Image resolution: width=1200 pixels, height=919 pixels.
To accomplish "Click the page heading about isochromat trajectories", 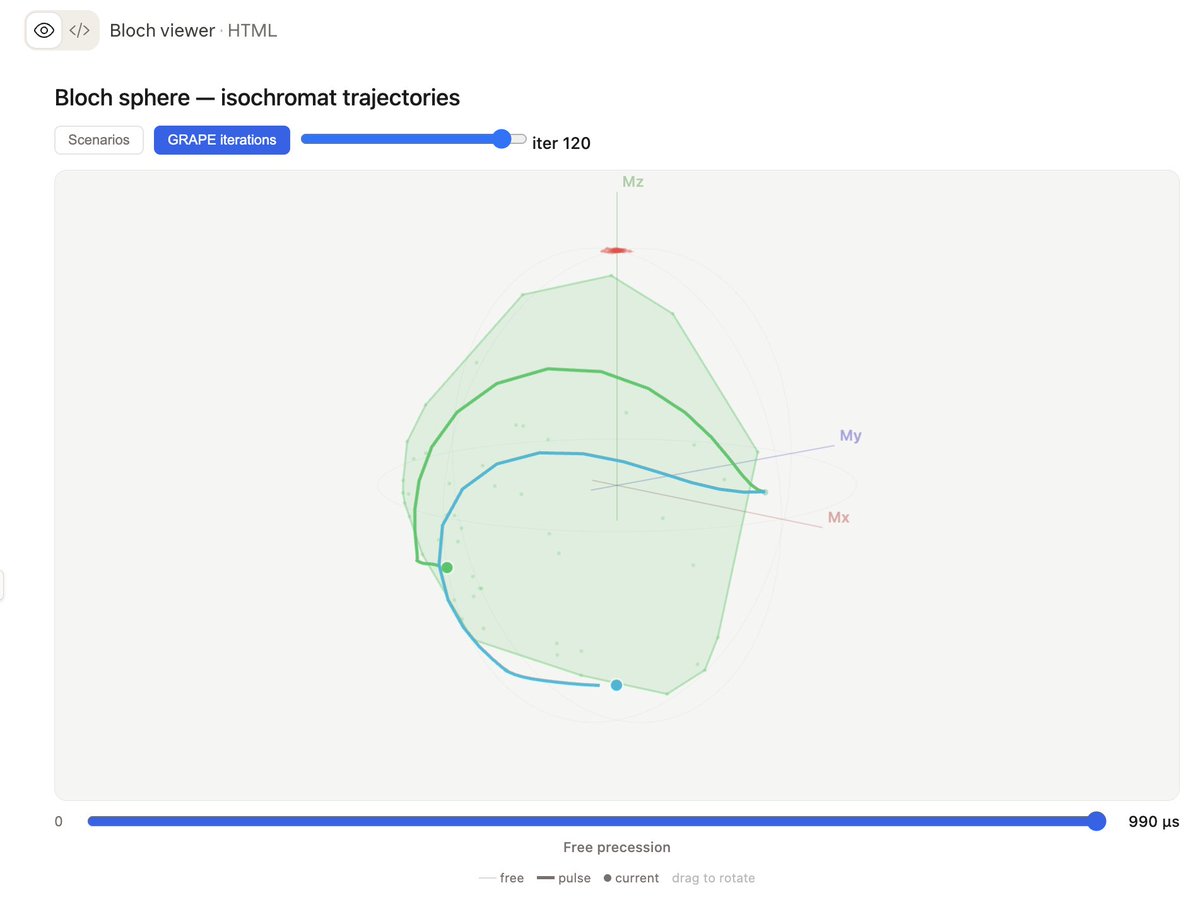I will (x=257, y=97).
